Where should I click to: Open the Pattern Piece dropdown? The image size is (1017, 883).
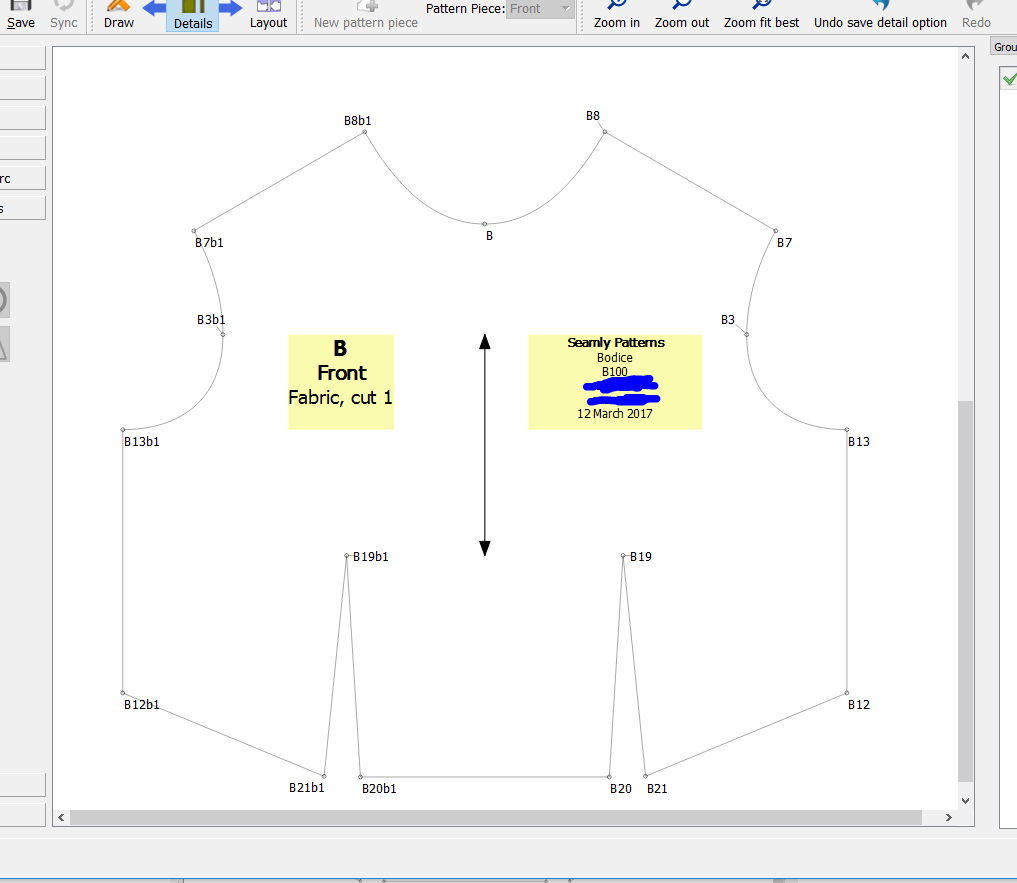[x=540, y=9]
